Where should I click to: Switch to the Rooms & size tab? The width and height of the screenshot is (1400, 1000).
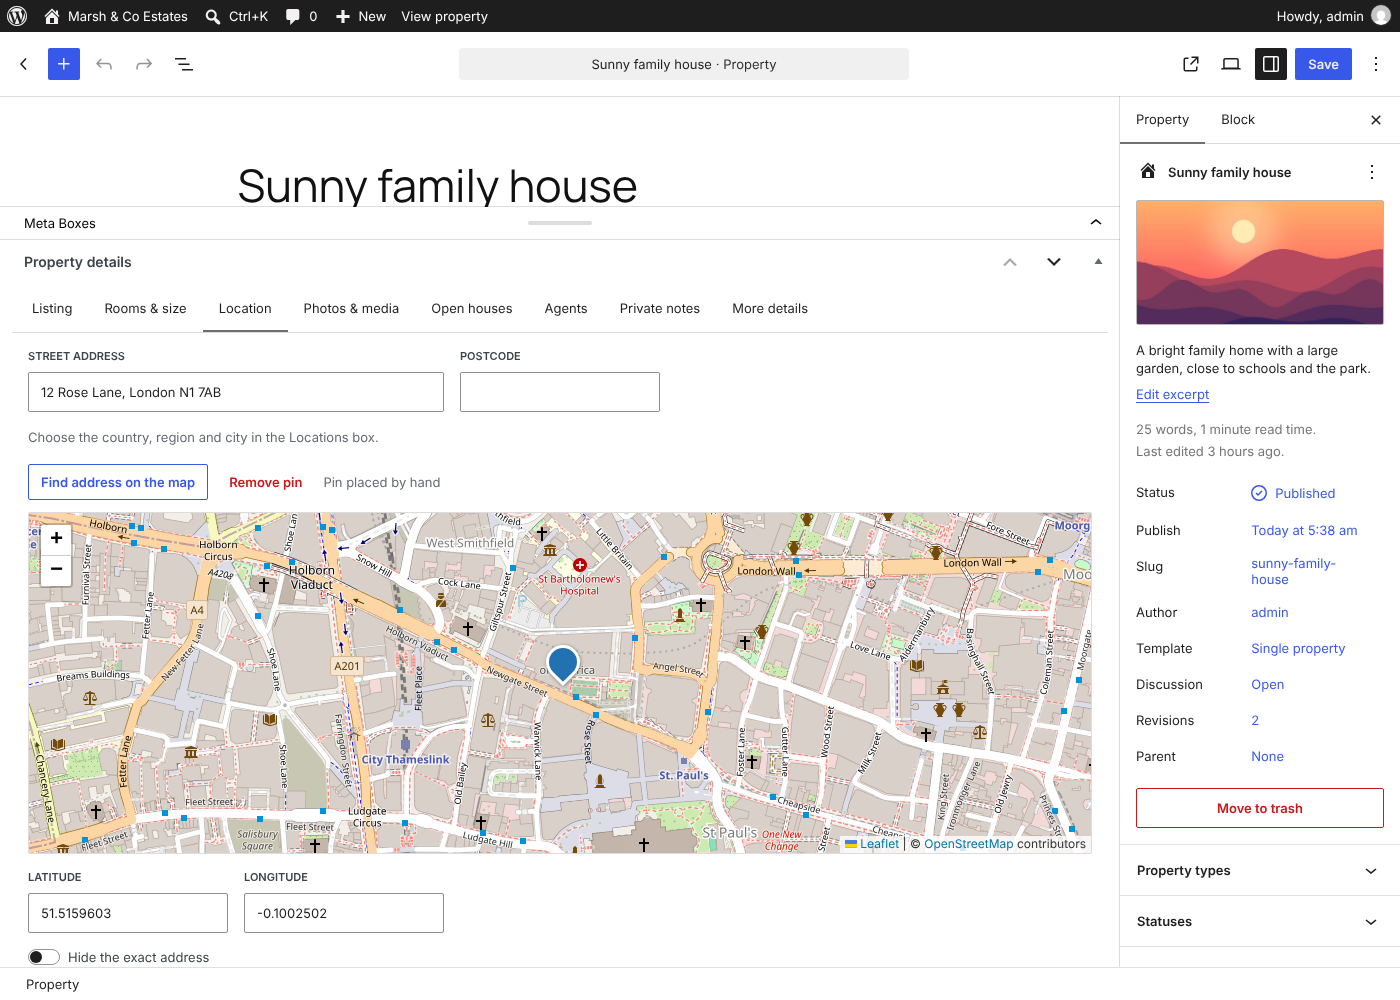(x=145, y=309)
